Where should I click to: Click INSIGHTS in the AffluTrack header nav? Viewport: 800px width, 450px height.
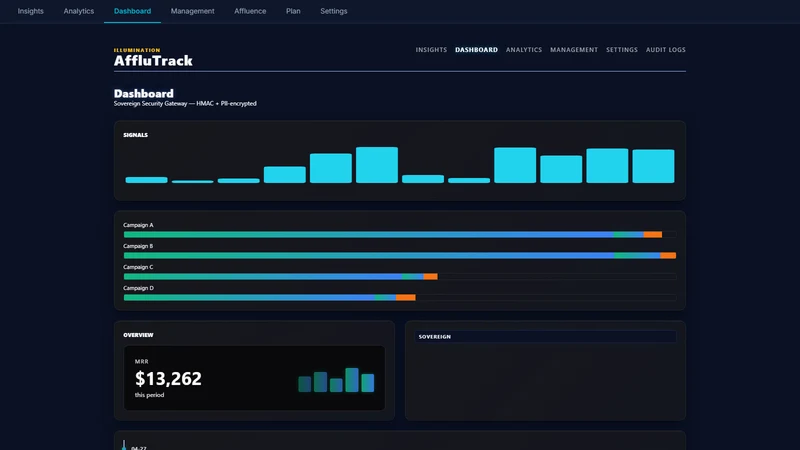[431, 50]
